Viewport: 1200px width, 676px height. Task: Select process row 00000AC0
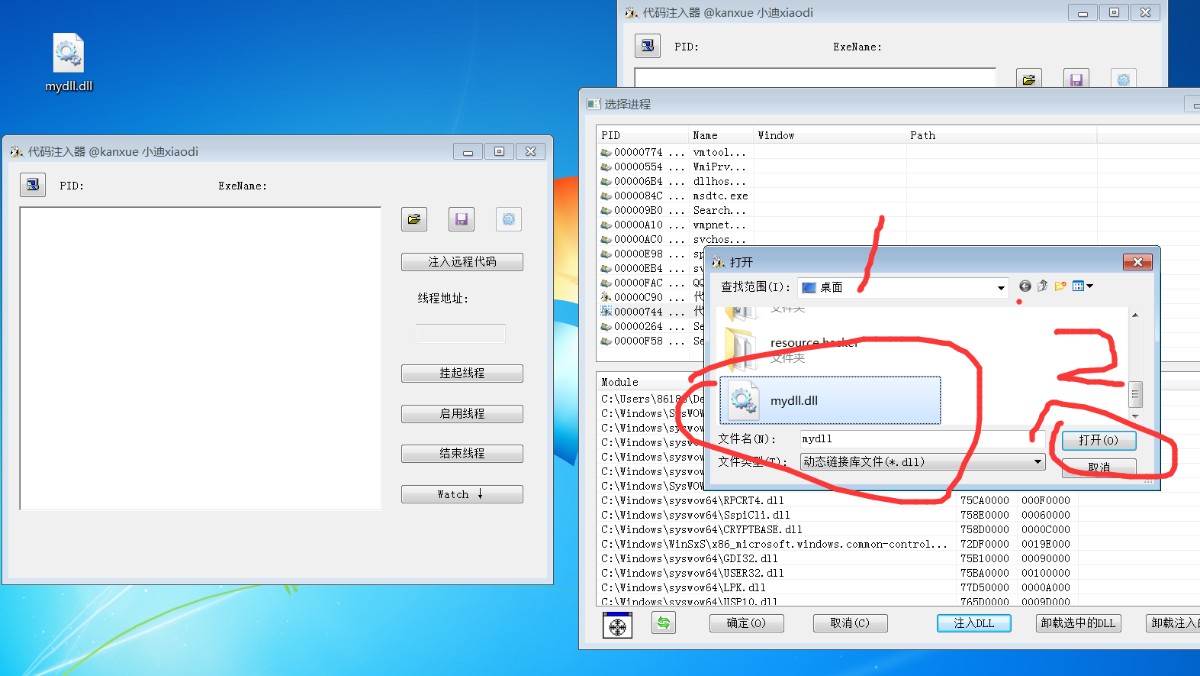tap(673, 240)
